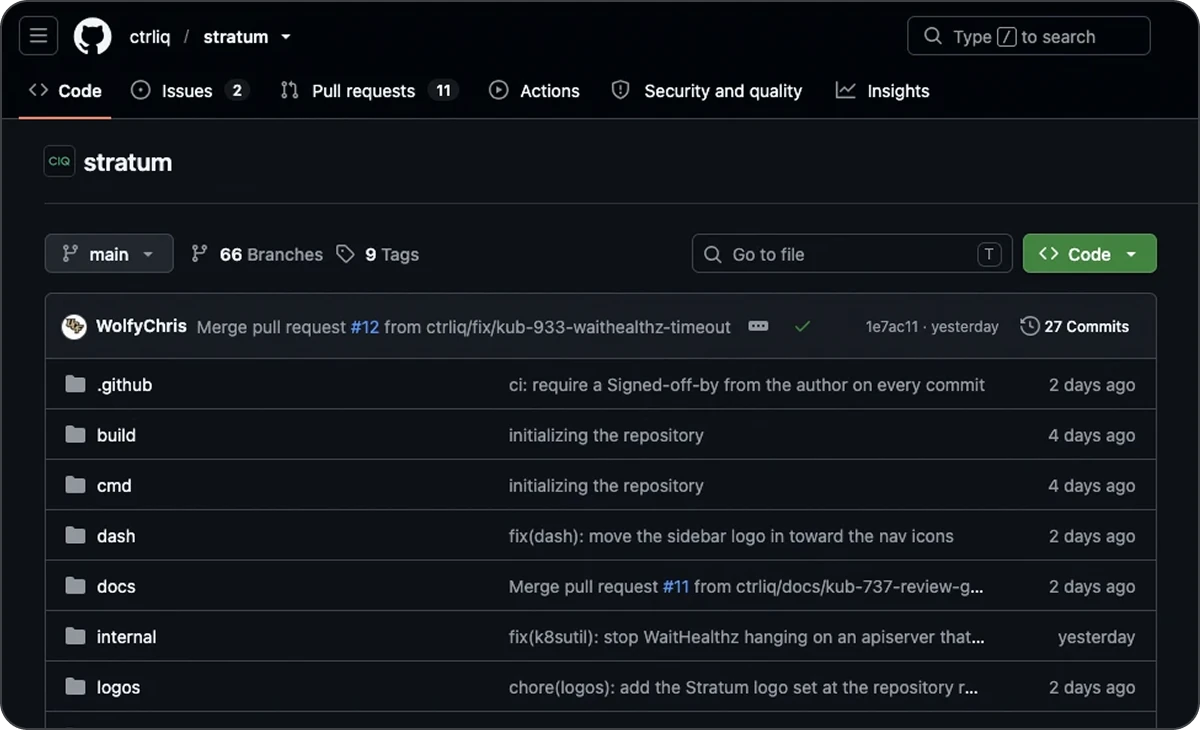Open the stratum repository breadcrumb

pos(236,37)
